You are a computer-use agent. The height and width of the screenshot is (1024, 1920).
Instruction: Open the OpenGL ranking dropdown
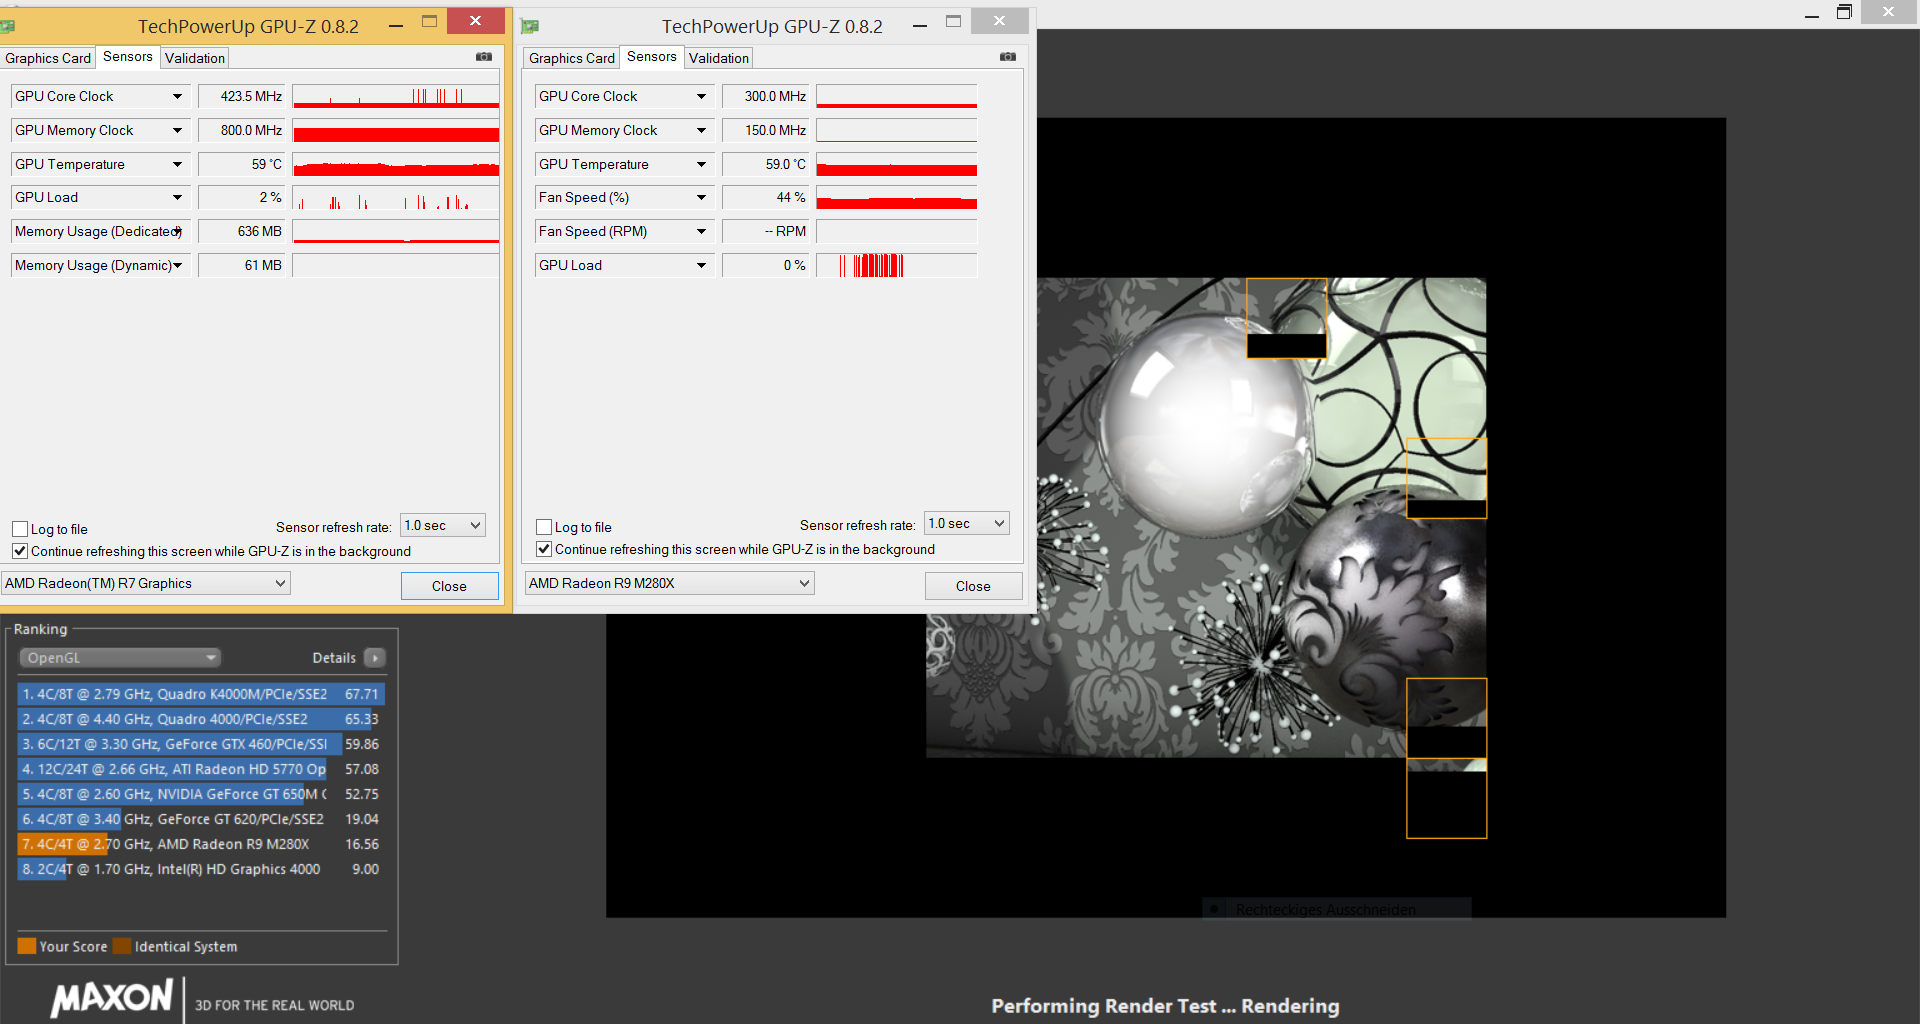(120, 658)
